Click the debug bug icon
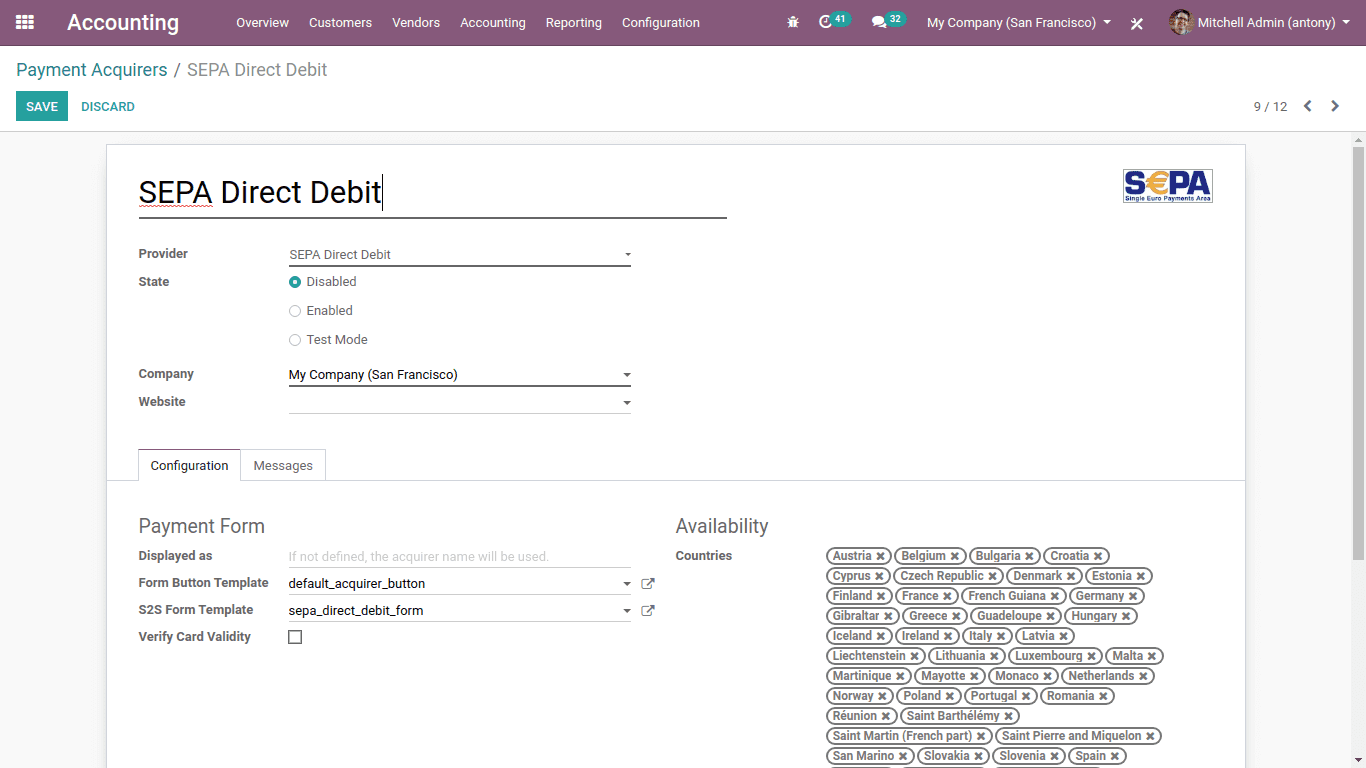This screenshot has height=768, width=1366. (x=793, y=22)
